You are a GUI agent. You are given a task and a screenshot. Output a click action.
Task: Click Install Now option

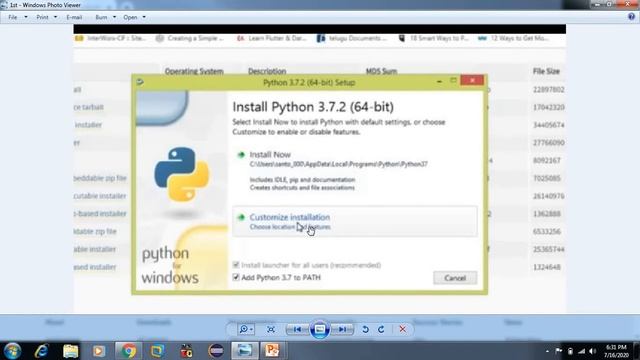pos(270,155)
